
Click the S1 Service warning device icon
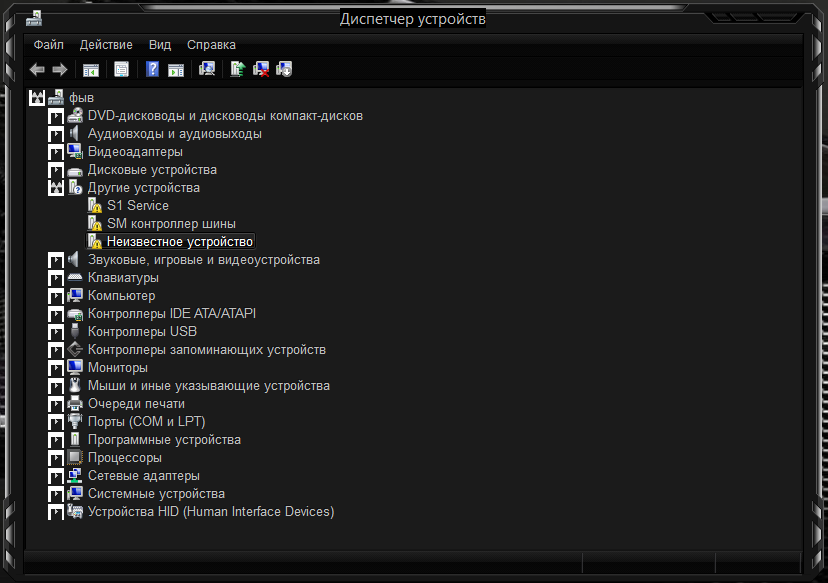click(95, 205)
